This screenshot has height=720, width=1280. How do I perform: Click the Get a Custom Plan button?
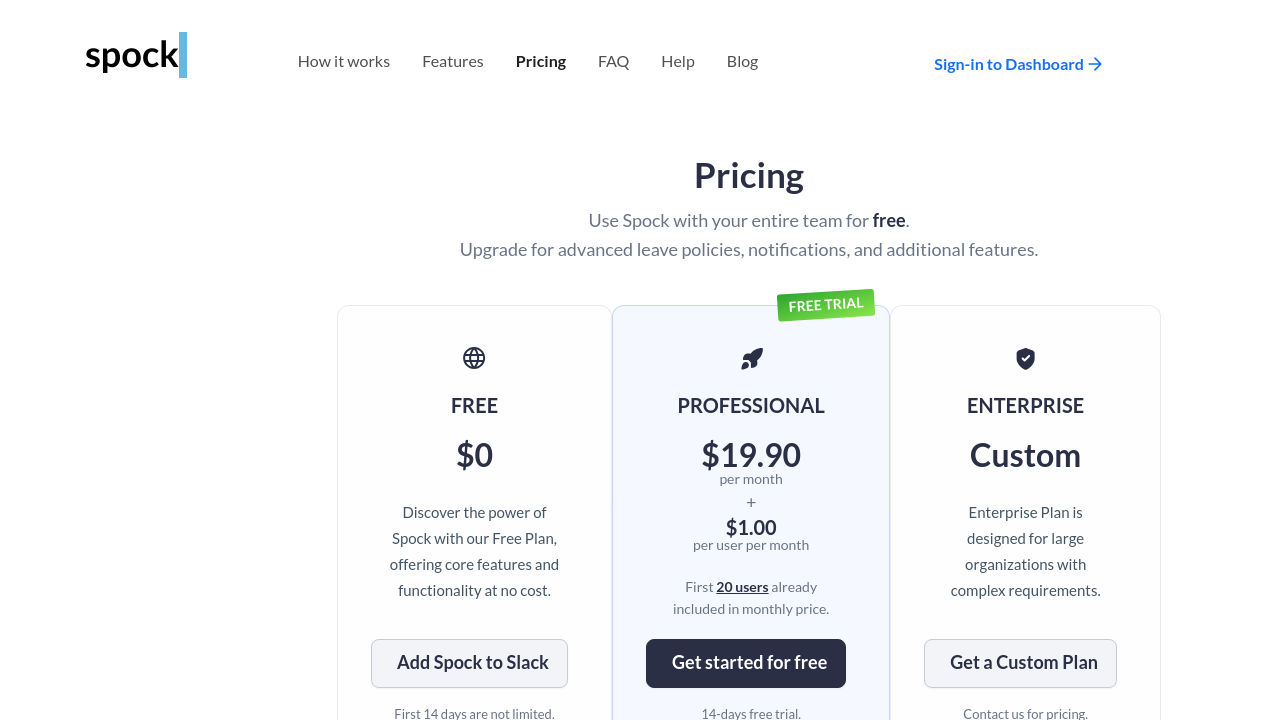pyautogui.click(x=1020, y=663)
